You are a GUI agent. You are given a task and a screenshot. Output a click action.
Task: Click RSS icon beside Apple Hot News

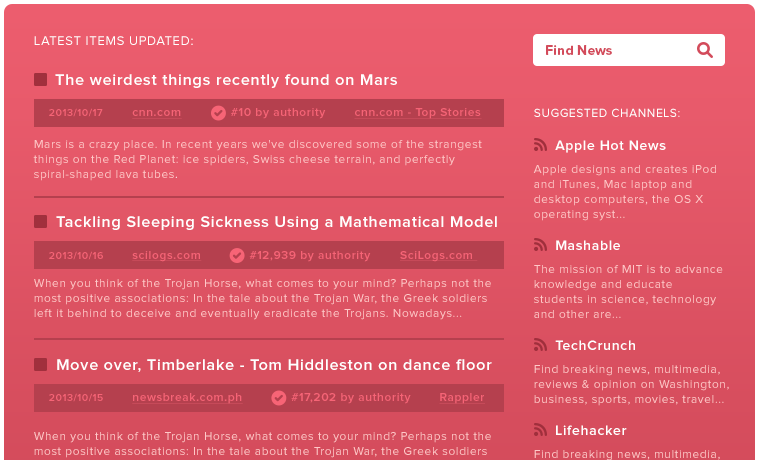pyautogui.click(x=540, y=145)
